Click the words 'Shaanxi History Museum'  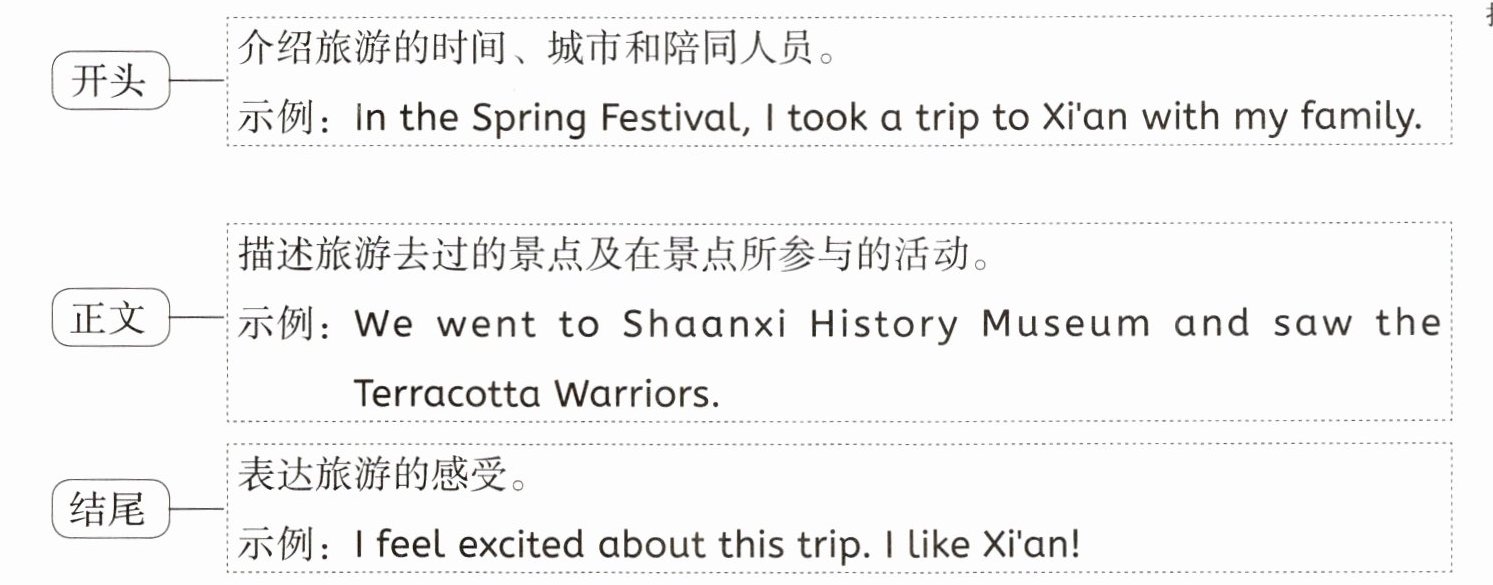[886, 324]
